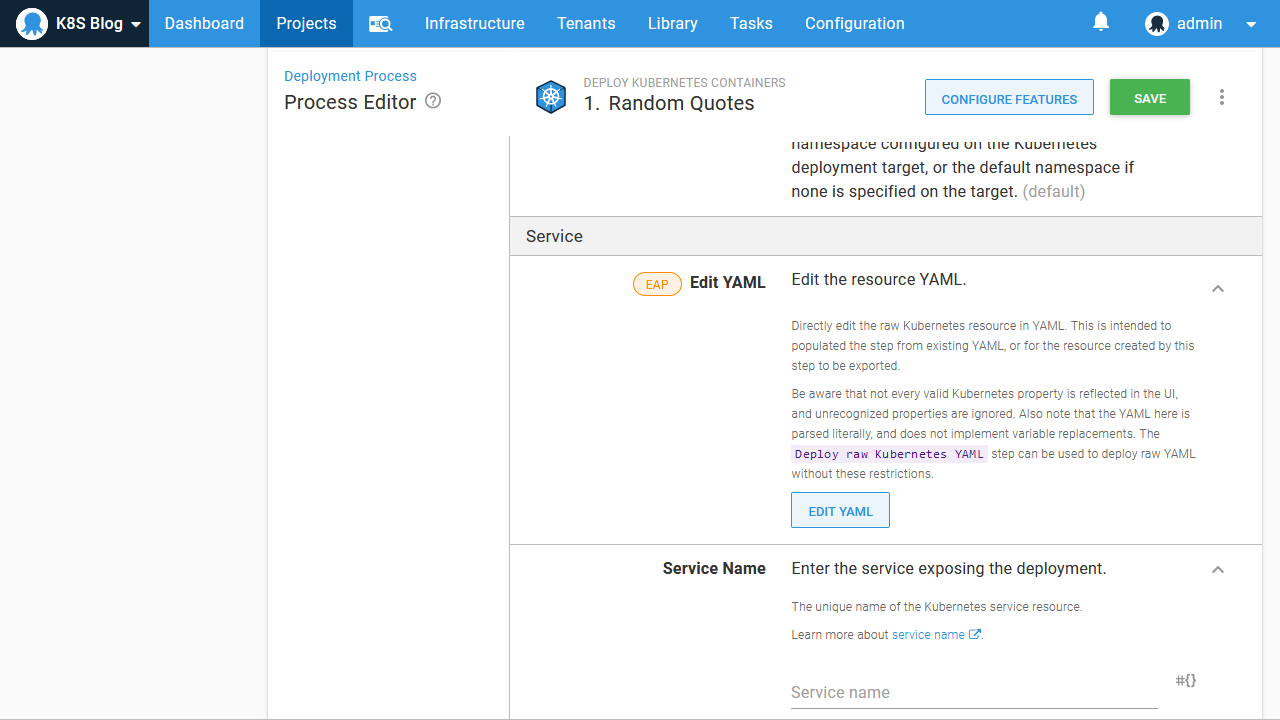
Task: Expand the admin user menu arrow
Action: click(x=1251, y=25)
